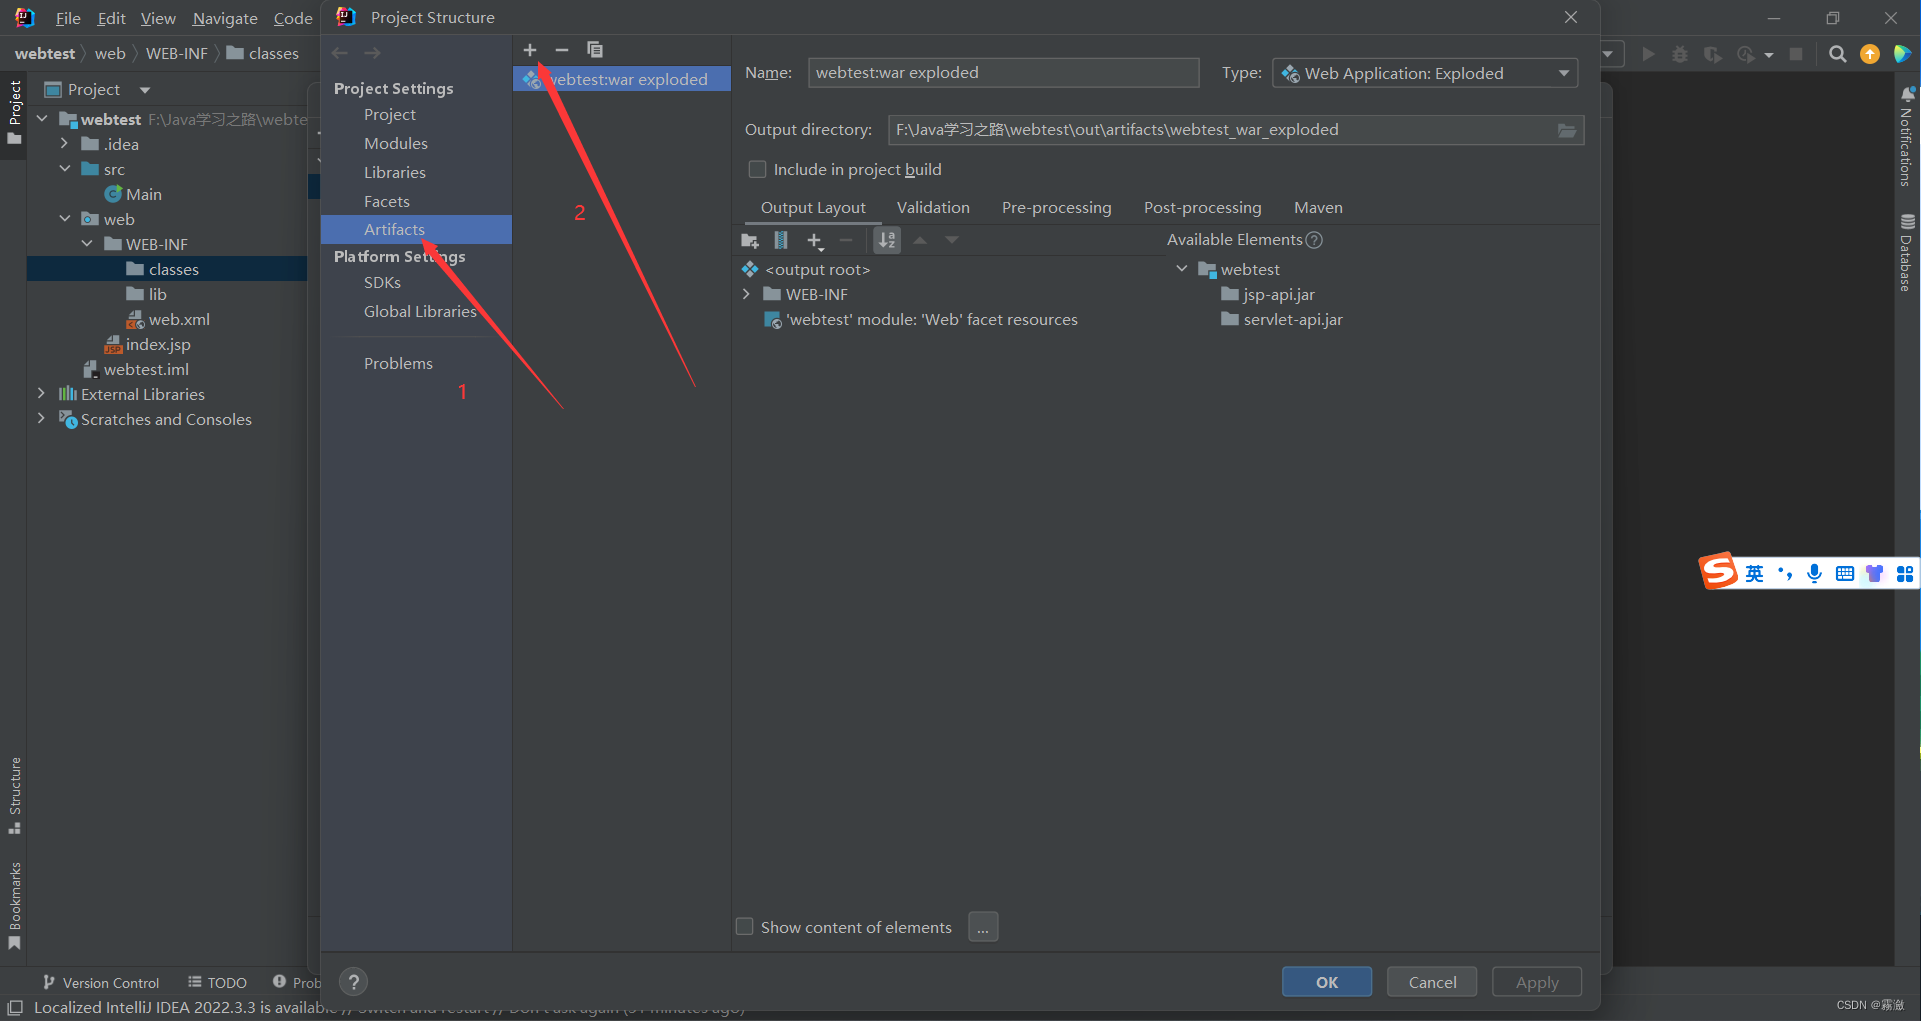This screenshot has height=1021, width=1921.
Task: Click the Stop square in IDE toolbar
Action: click(x=1796, y=54)
